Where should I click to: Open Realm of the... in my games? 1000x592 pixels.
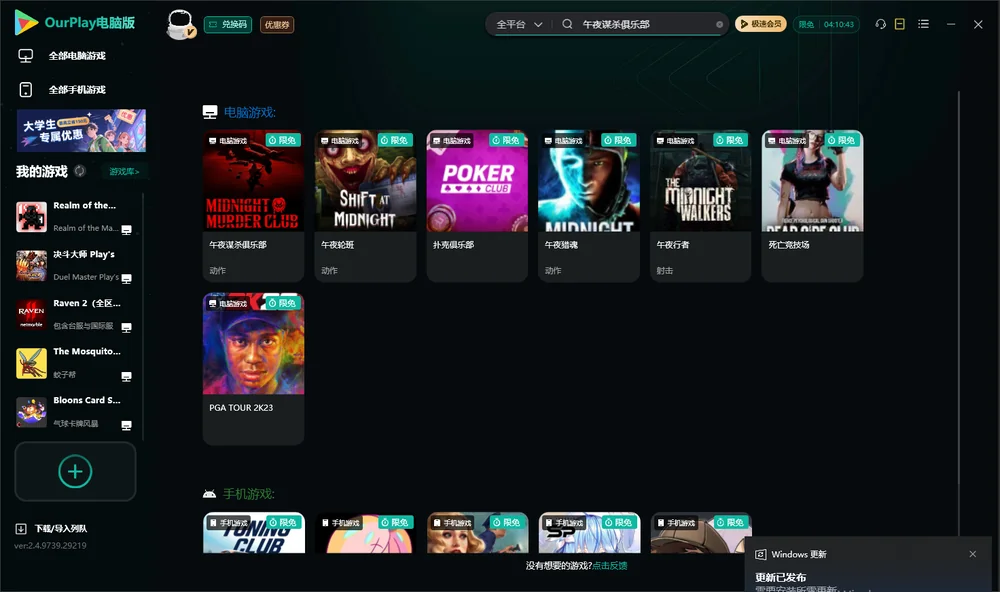[x=74, y=217]
